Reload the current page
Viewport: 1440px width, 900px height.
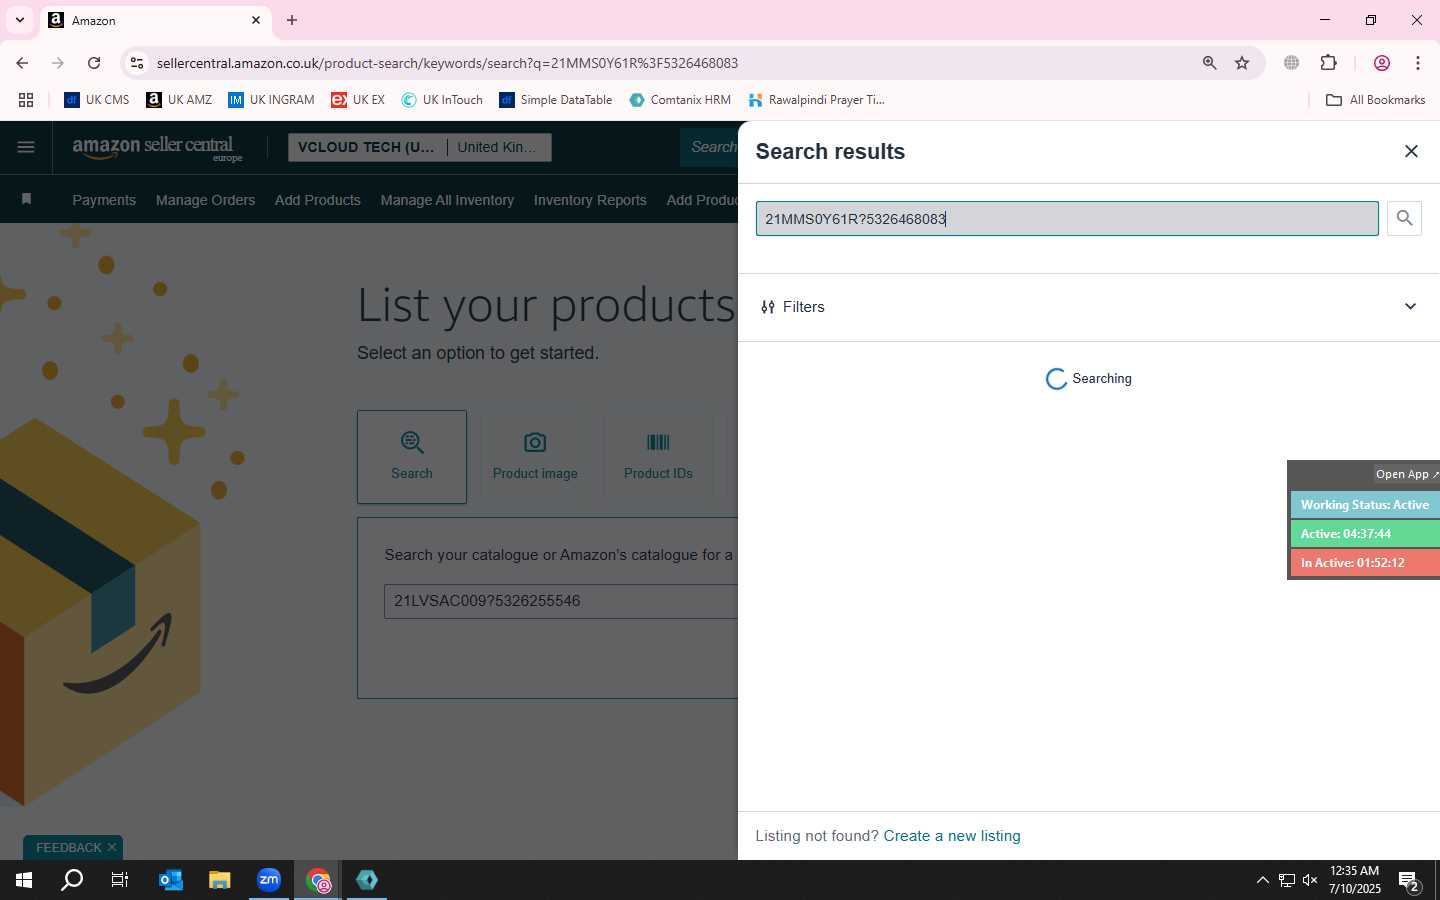(94, 63)
